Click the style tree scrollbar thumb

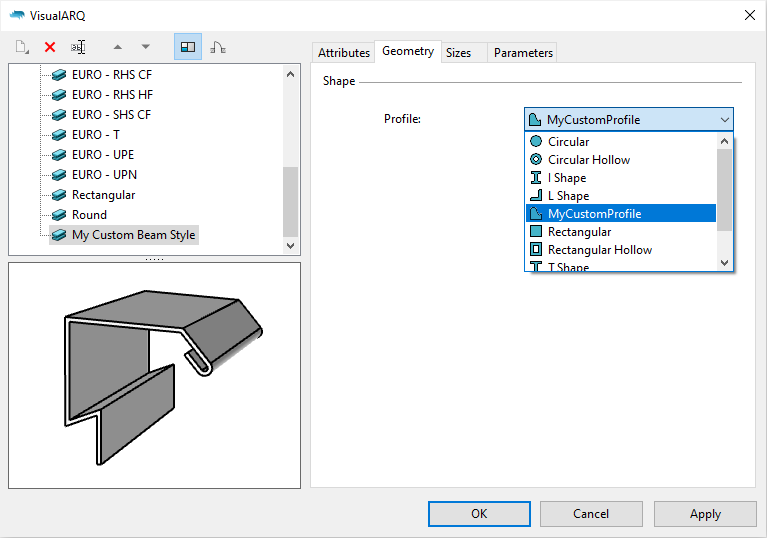coord(291,202)
